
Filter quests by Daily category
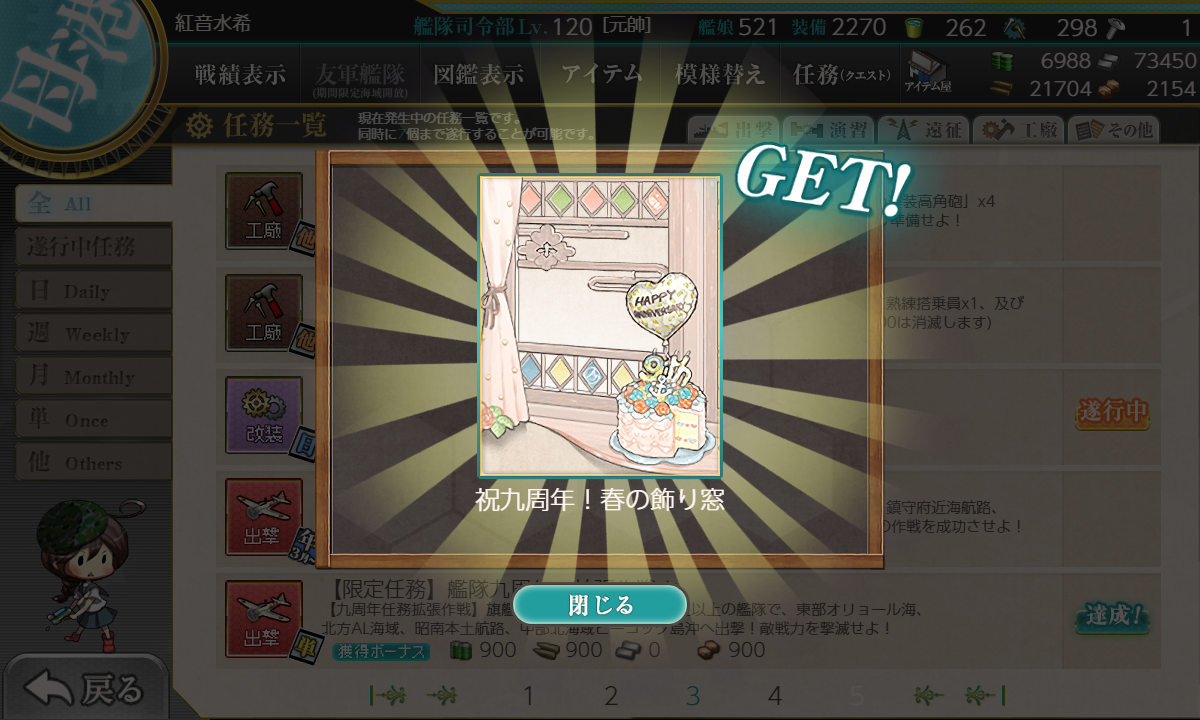click(x=93, y=291)
